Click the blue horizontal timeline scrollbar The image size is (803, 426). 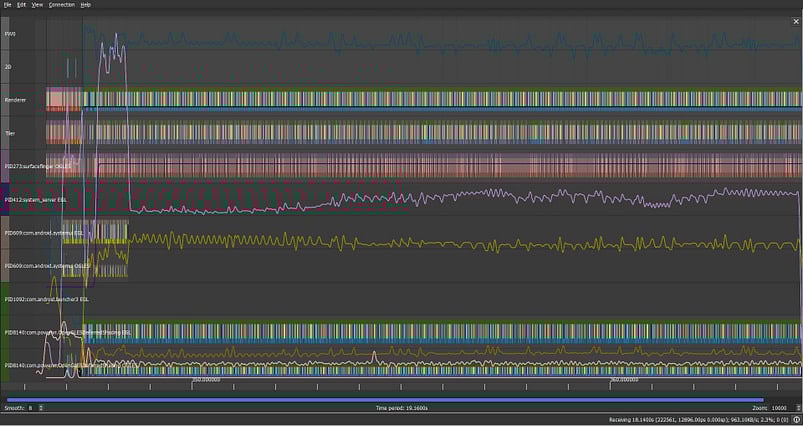pyautogui.click(x=385, y=400)
